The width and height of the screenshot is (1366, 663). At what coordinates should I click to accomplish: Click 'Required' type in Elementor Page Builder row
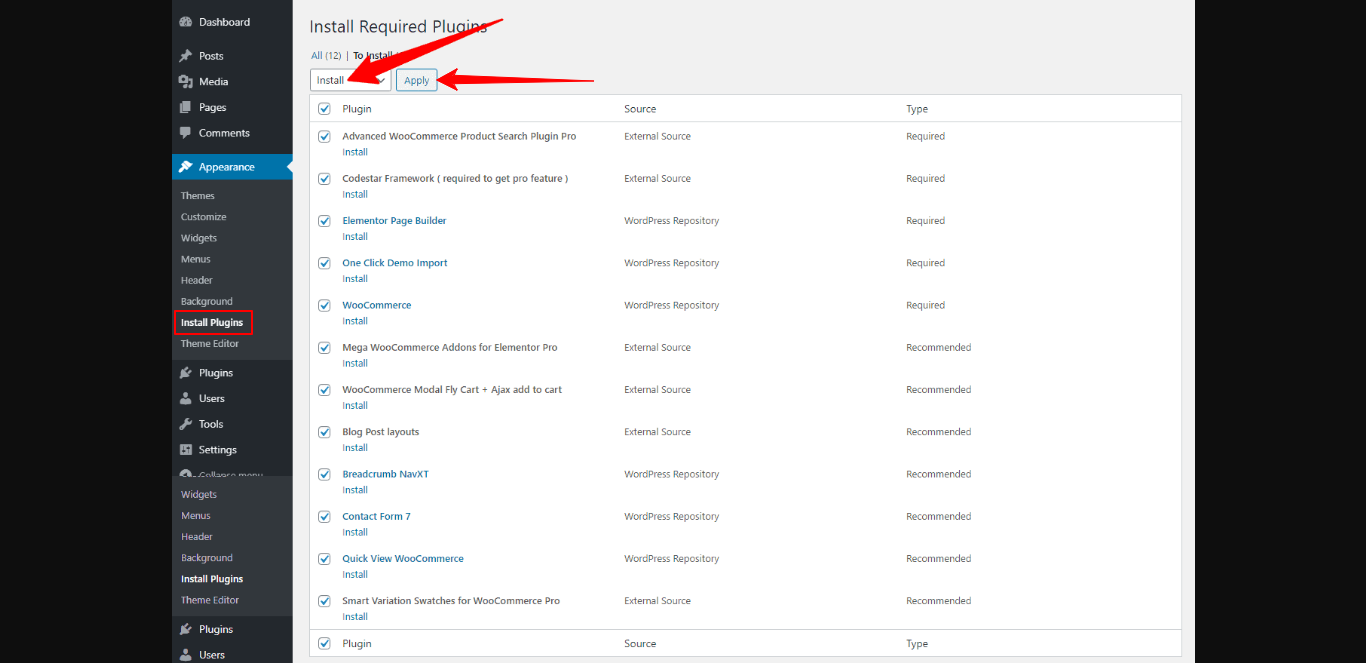925,221
